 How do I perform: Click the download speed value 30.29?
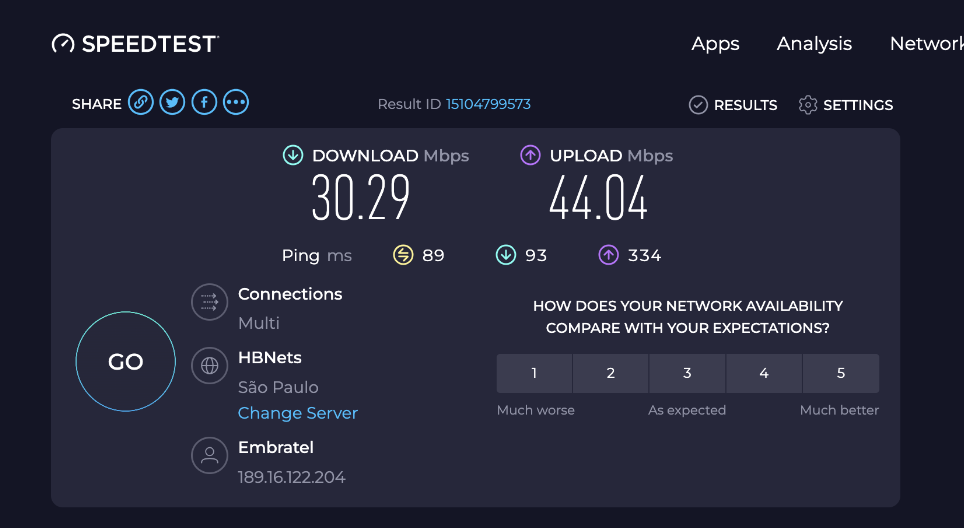(360, 197)
